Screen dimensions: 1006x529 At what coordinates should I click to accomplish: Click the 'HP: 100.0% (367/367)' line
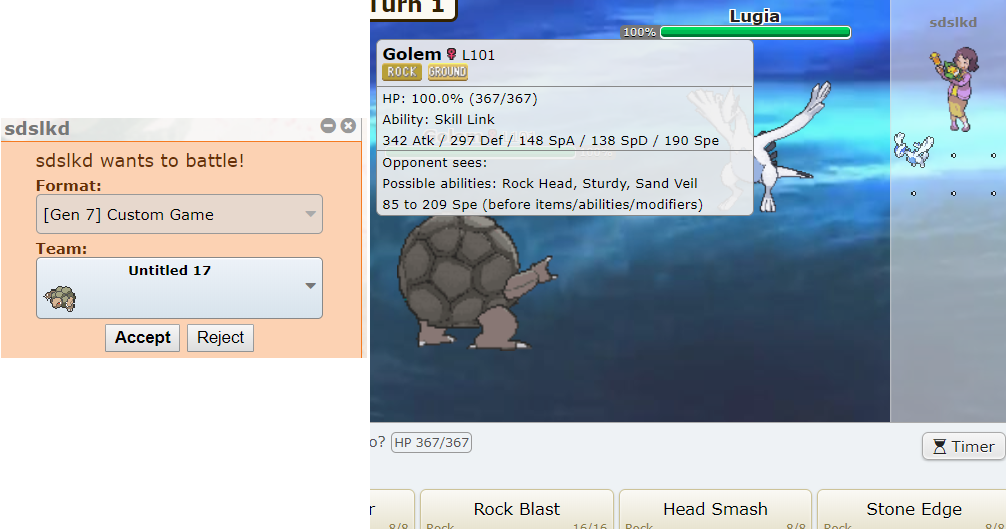(x=460, y=99)
